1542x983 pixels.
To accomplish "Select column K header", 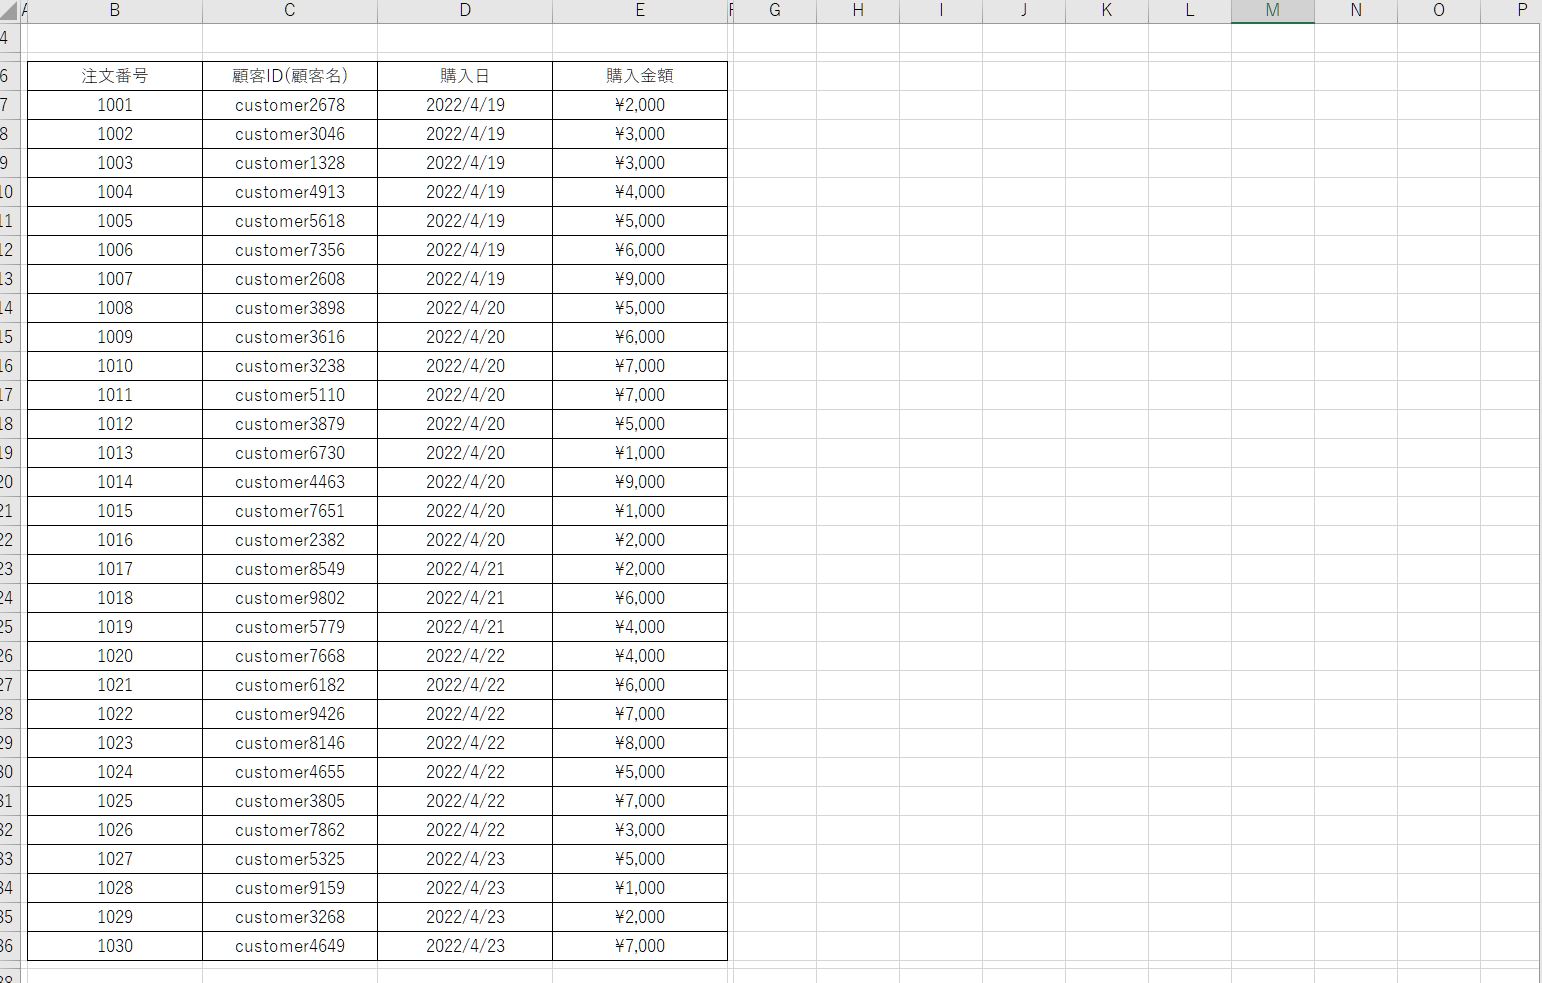I will coord(1106,10).
